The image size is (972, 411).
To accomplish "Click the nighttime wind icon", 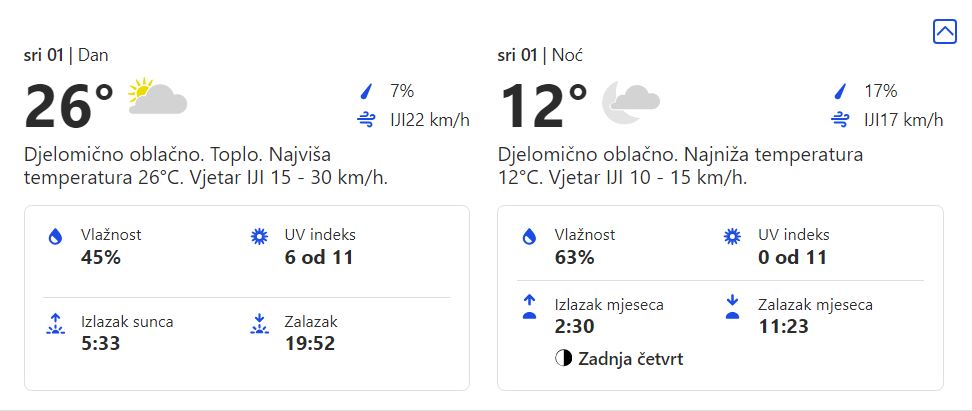I will click(x=840, y=121).
